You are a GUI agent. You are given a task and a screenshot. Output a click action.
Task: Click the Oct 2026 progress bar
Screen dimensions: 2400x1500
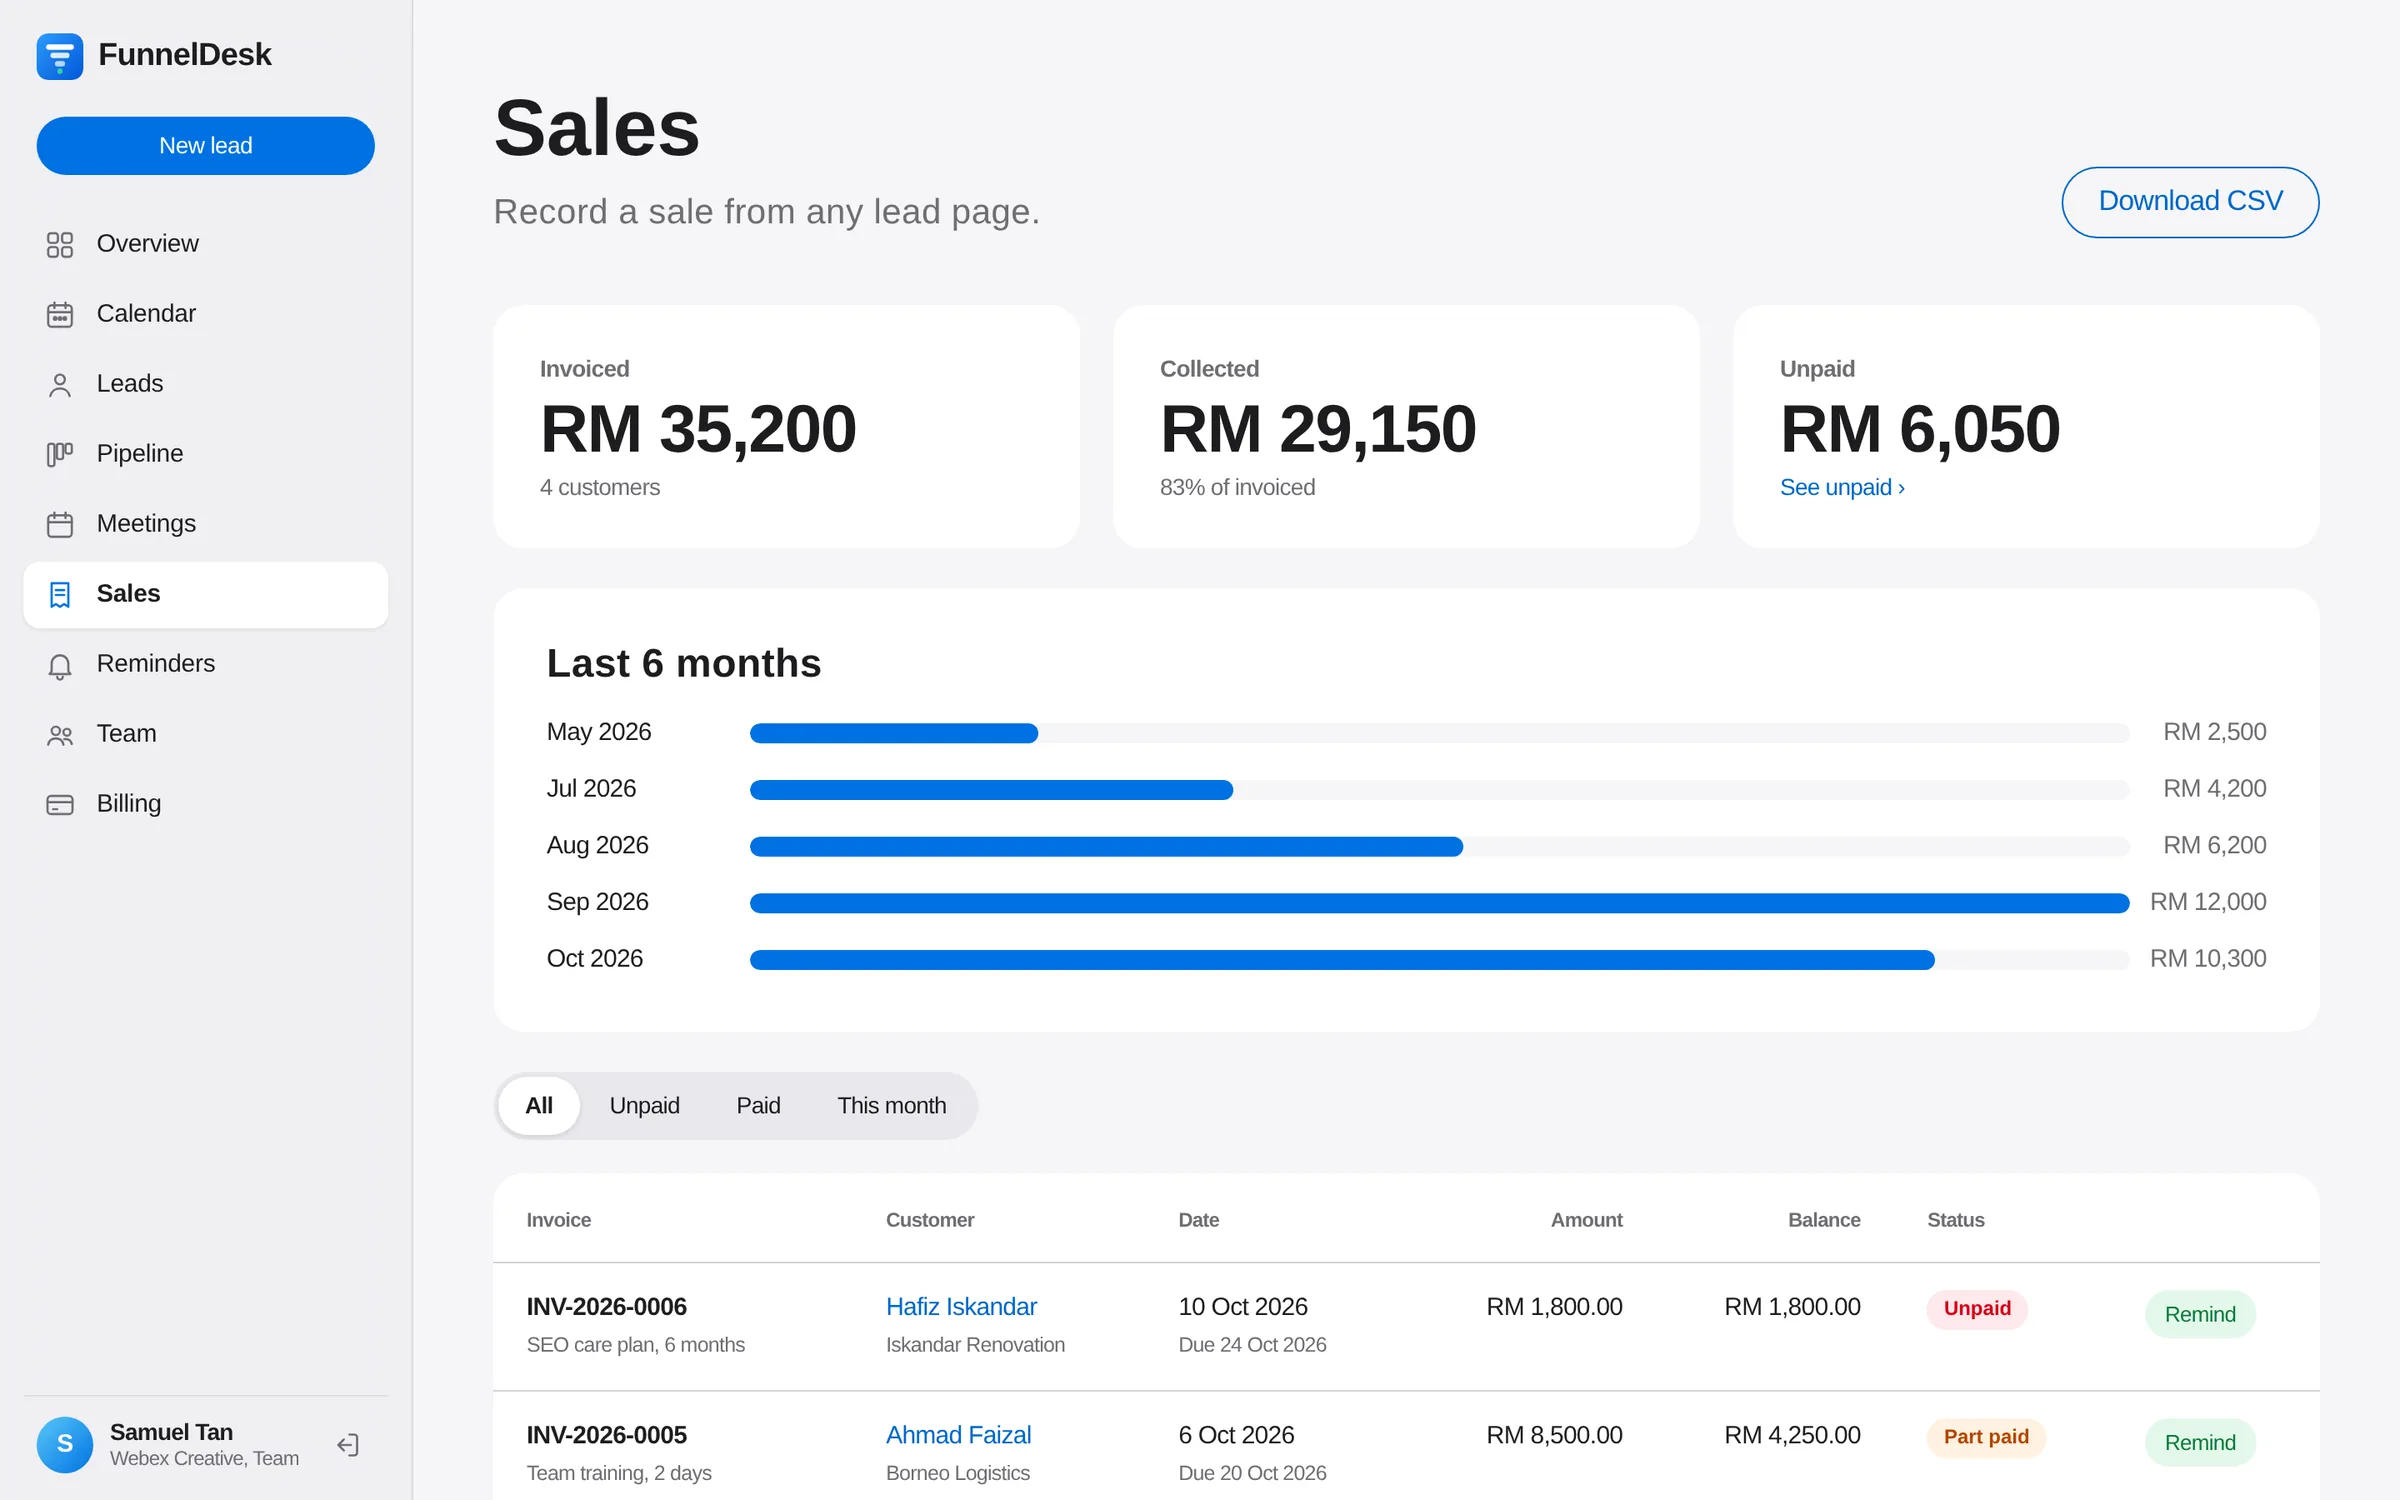tap(1440, 960)
